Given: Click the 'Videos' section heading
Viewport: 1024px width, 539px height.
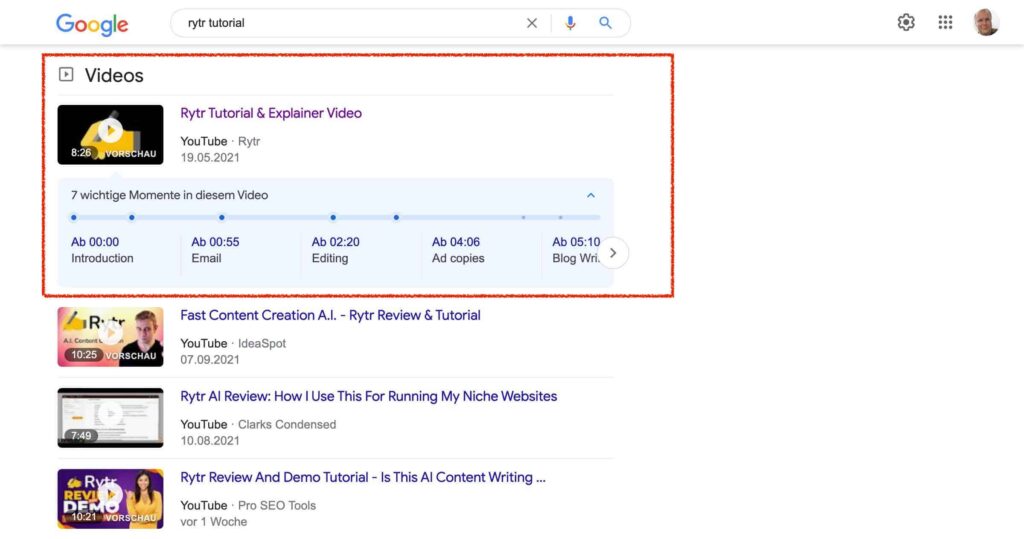Looking at the screenshot, I should click(x=114, y=75).
